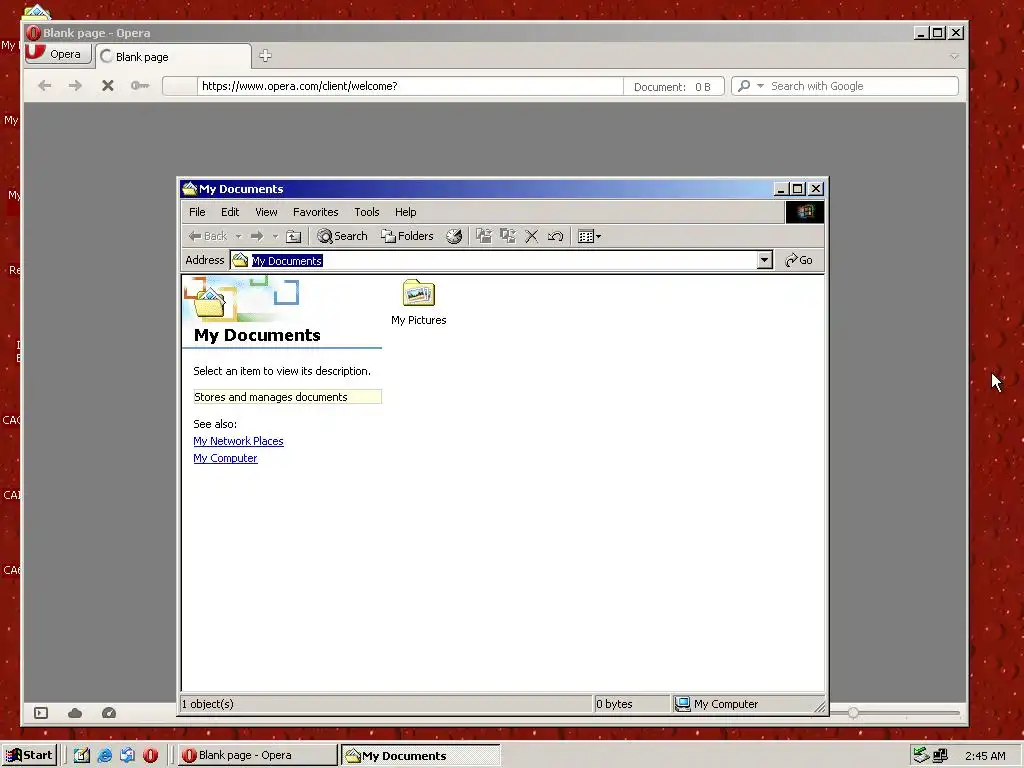This screenshot has height=768, width=1024.
Task: Click the network connection tray icon
Action: pyautogui.click(x=940, y=756)
